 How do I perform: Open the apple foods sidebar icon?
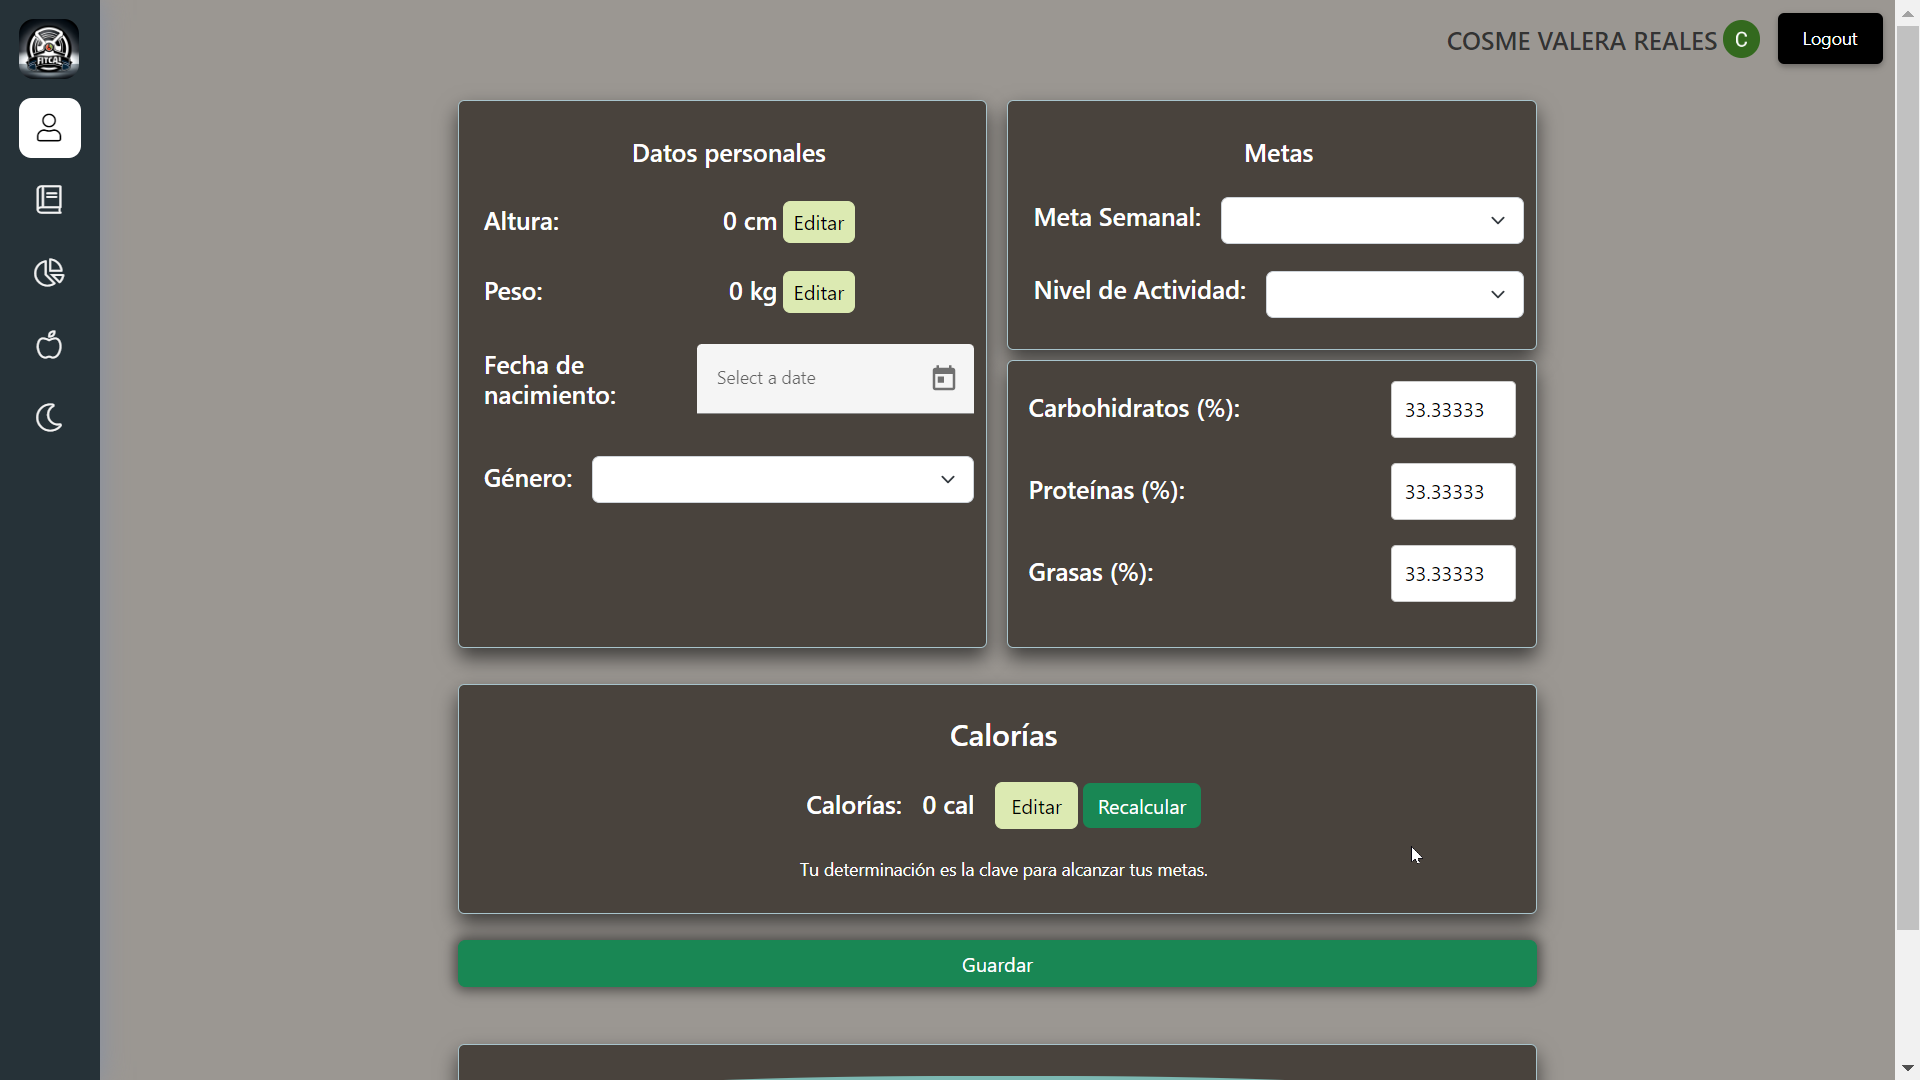coord(49,346)
